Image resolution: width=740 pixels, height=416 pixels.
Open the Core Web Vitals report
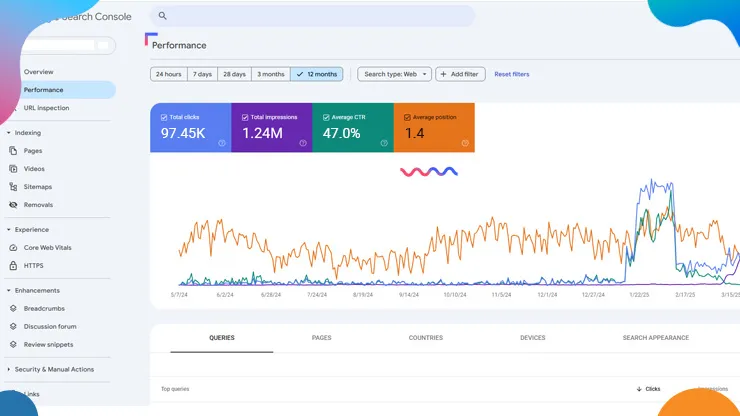click(x=47, y=247)
